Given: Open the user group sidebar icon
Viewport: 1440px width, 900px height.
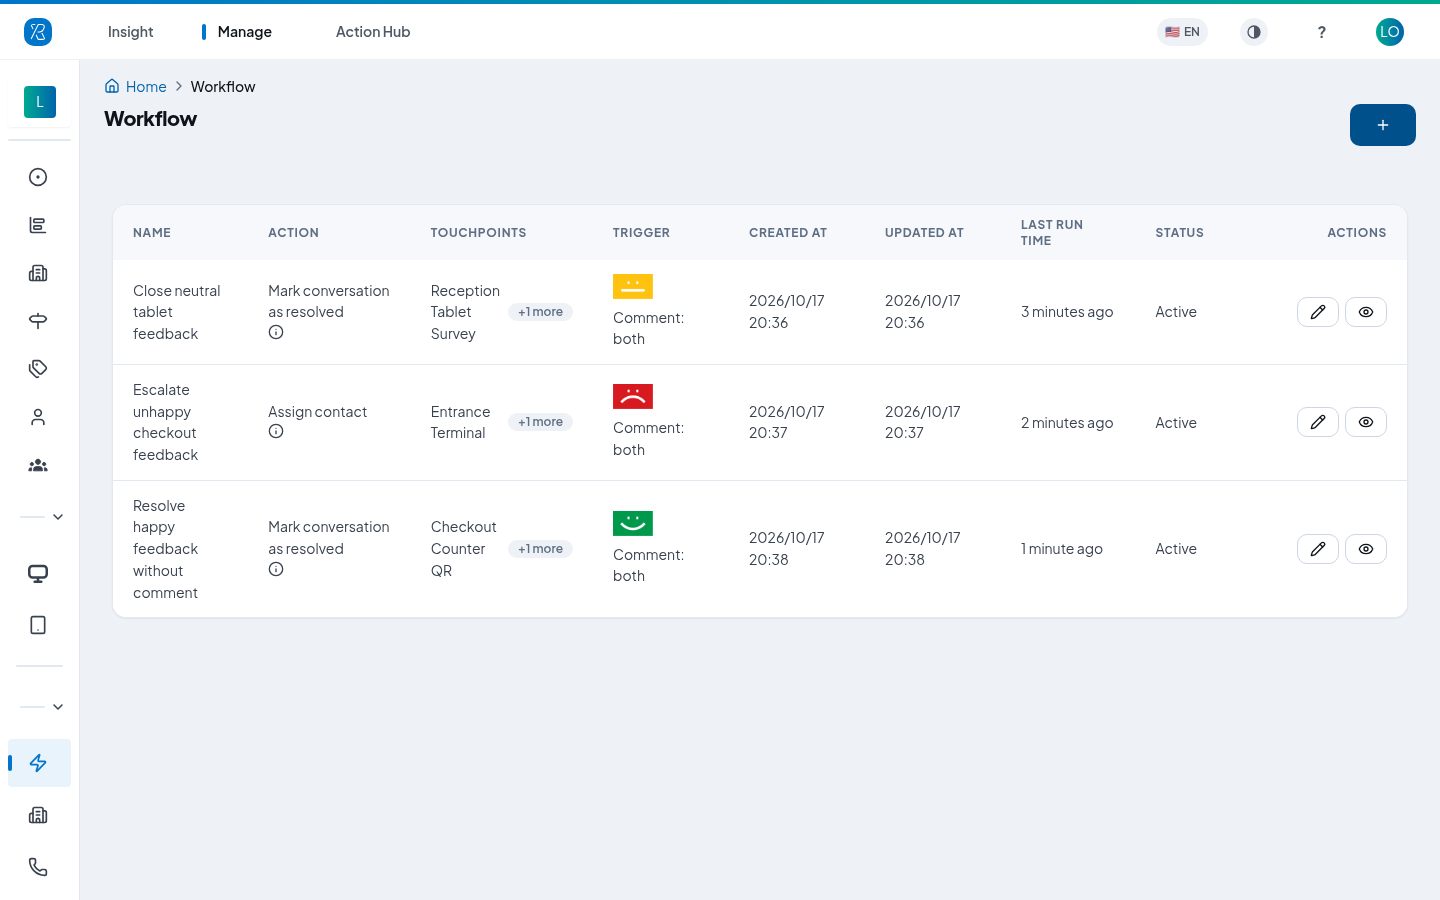Looking at the screenshot, I should pos(38,465).
